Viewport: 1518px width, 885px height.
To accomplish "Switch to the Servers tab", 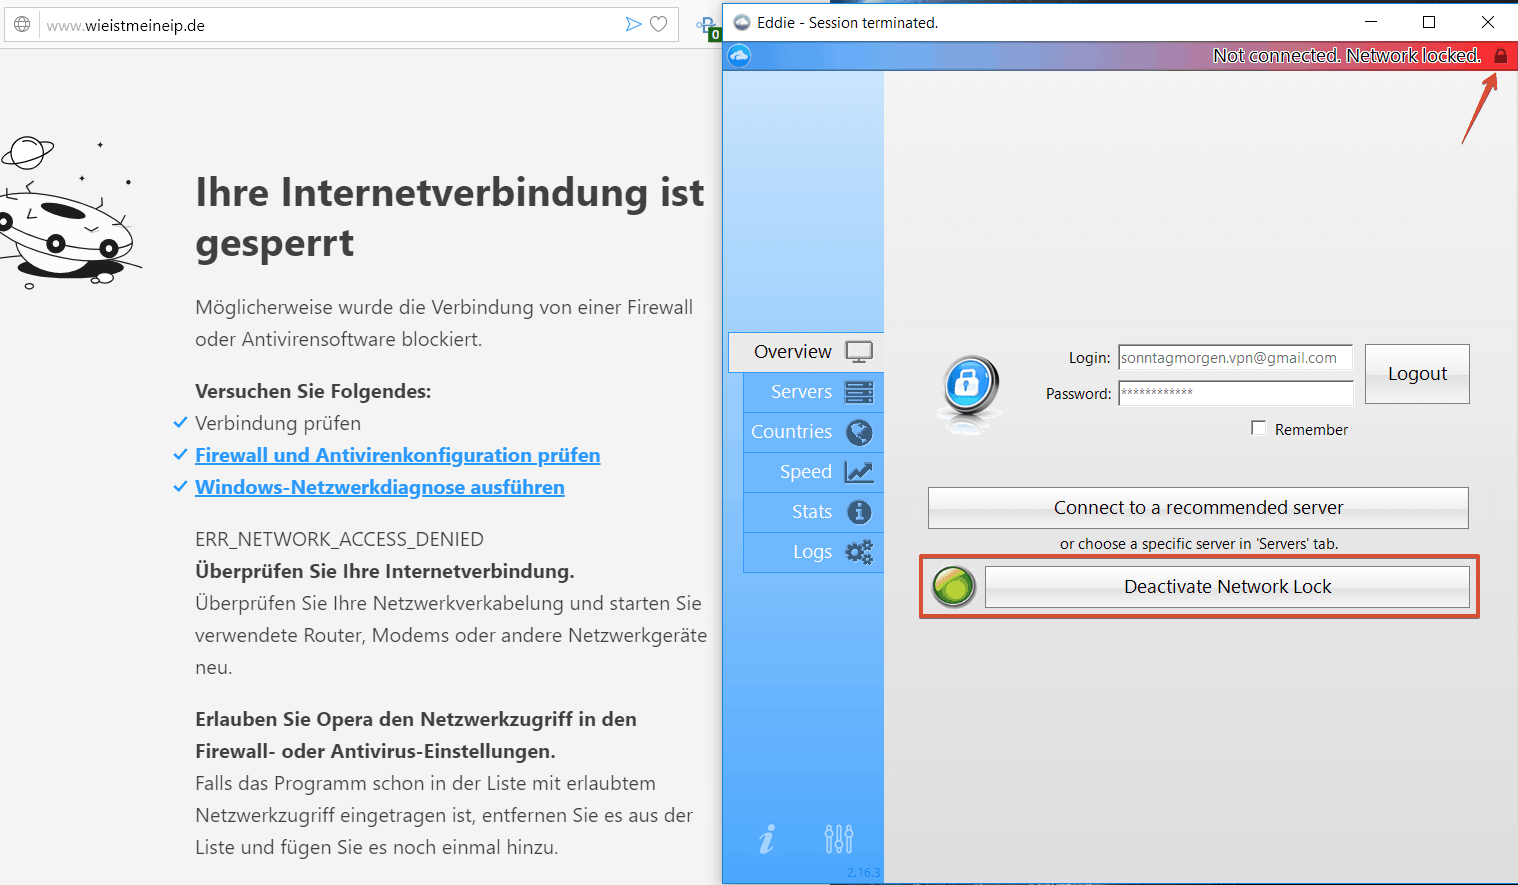I will click(x=813, y=392).
